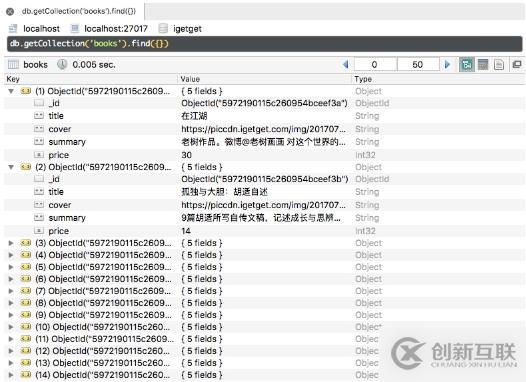Viewport: 526px width, 382px height.
Task: Edit the limit value field showing 50
Action: (x=418, y=64)
